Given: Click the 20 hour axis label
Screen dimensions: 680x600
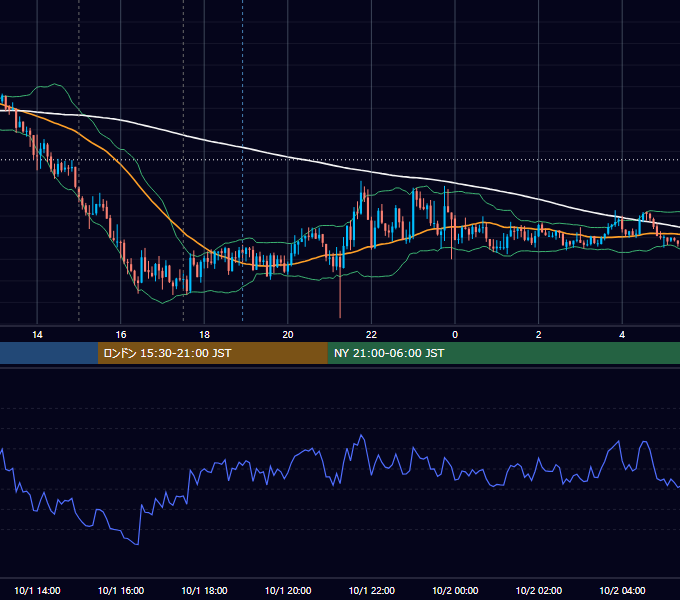Looking at the screenshot, I should tap(288, 335).
